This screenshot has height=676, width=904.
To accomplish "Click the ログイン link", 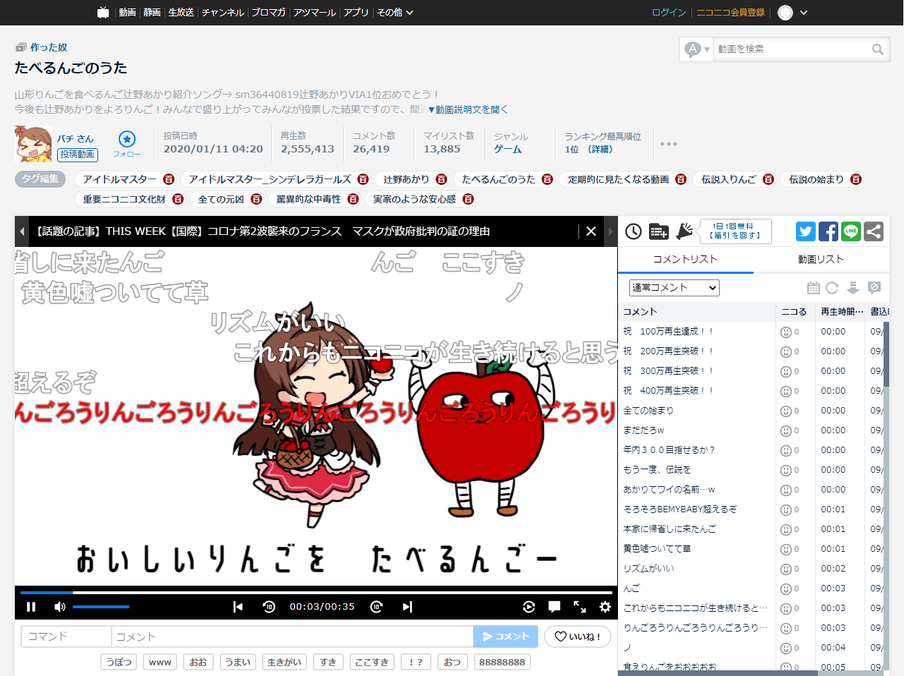I will point(669,13).
